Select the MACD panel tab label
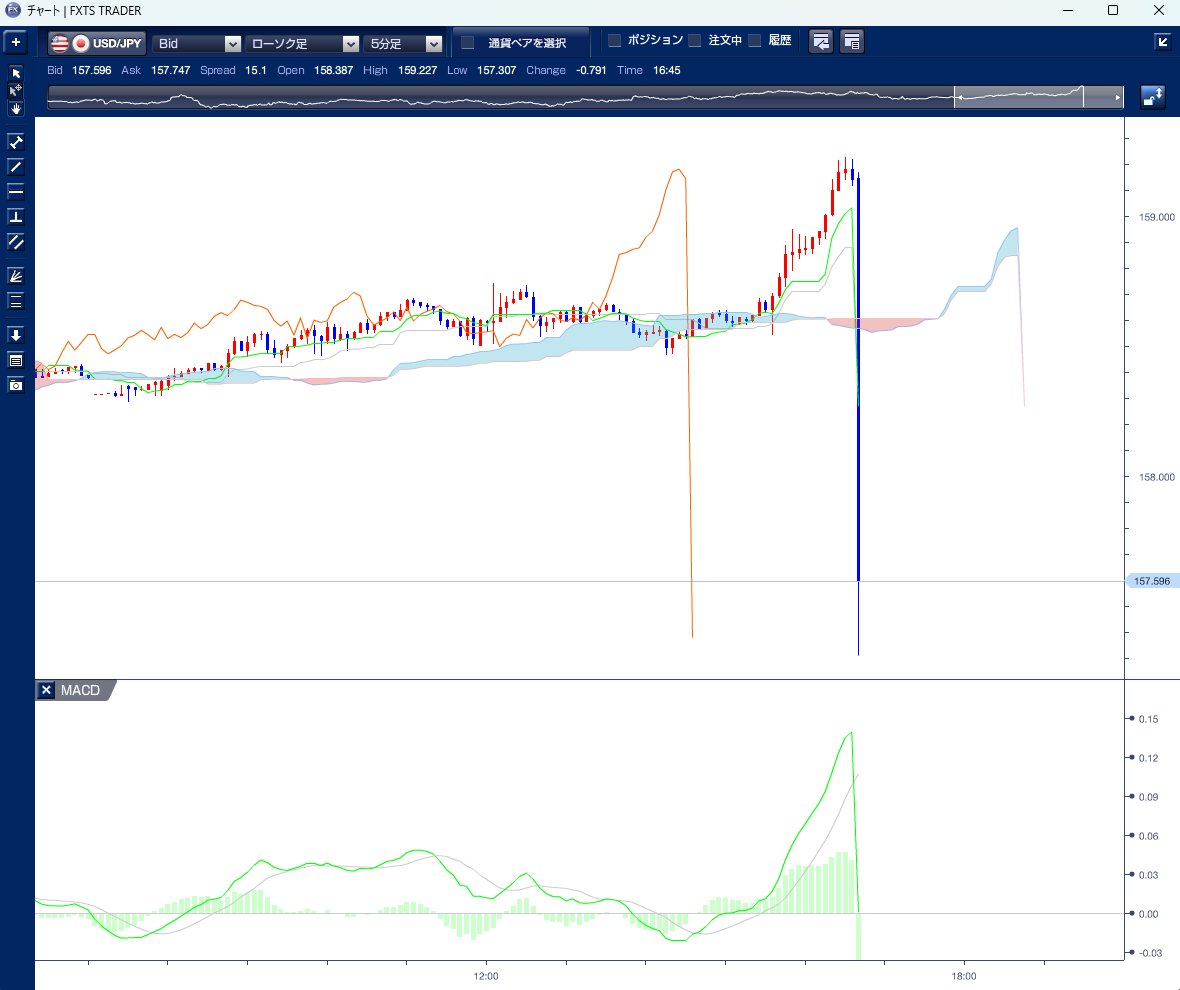 point(80,690)
